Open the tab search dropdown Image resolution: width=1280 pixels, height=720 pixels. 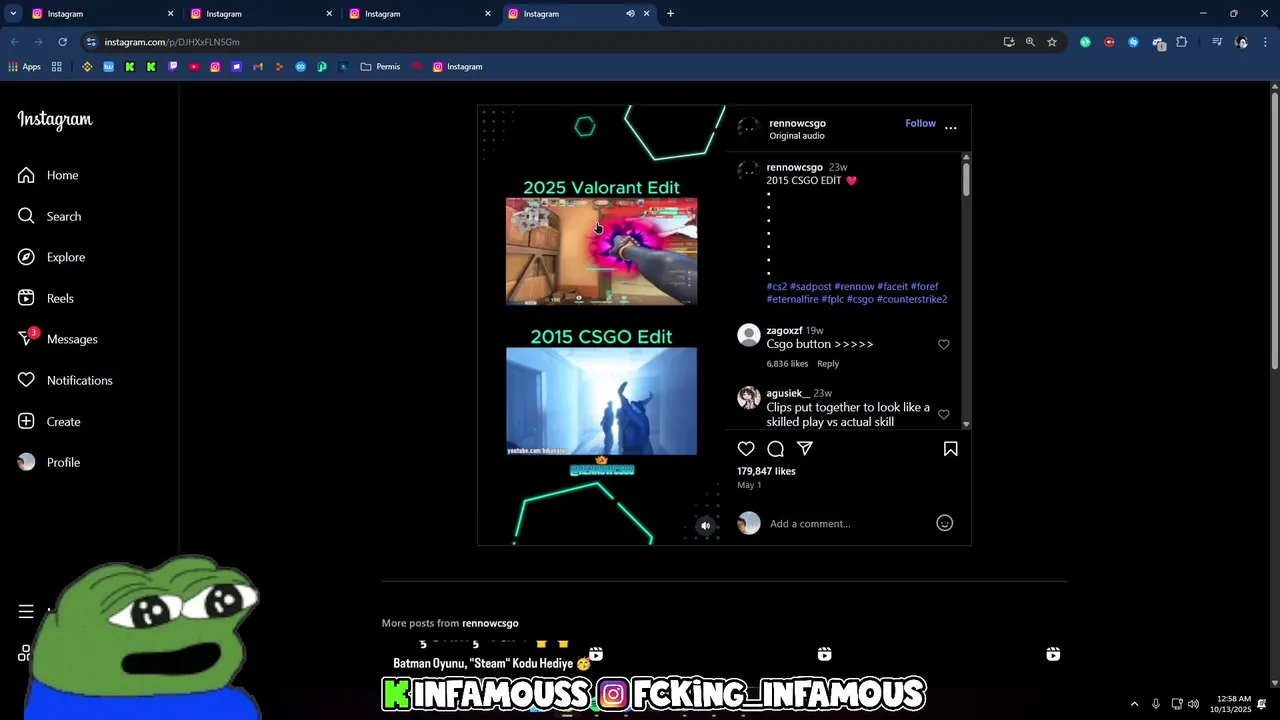click(x=13, y=14)
